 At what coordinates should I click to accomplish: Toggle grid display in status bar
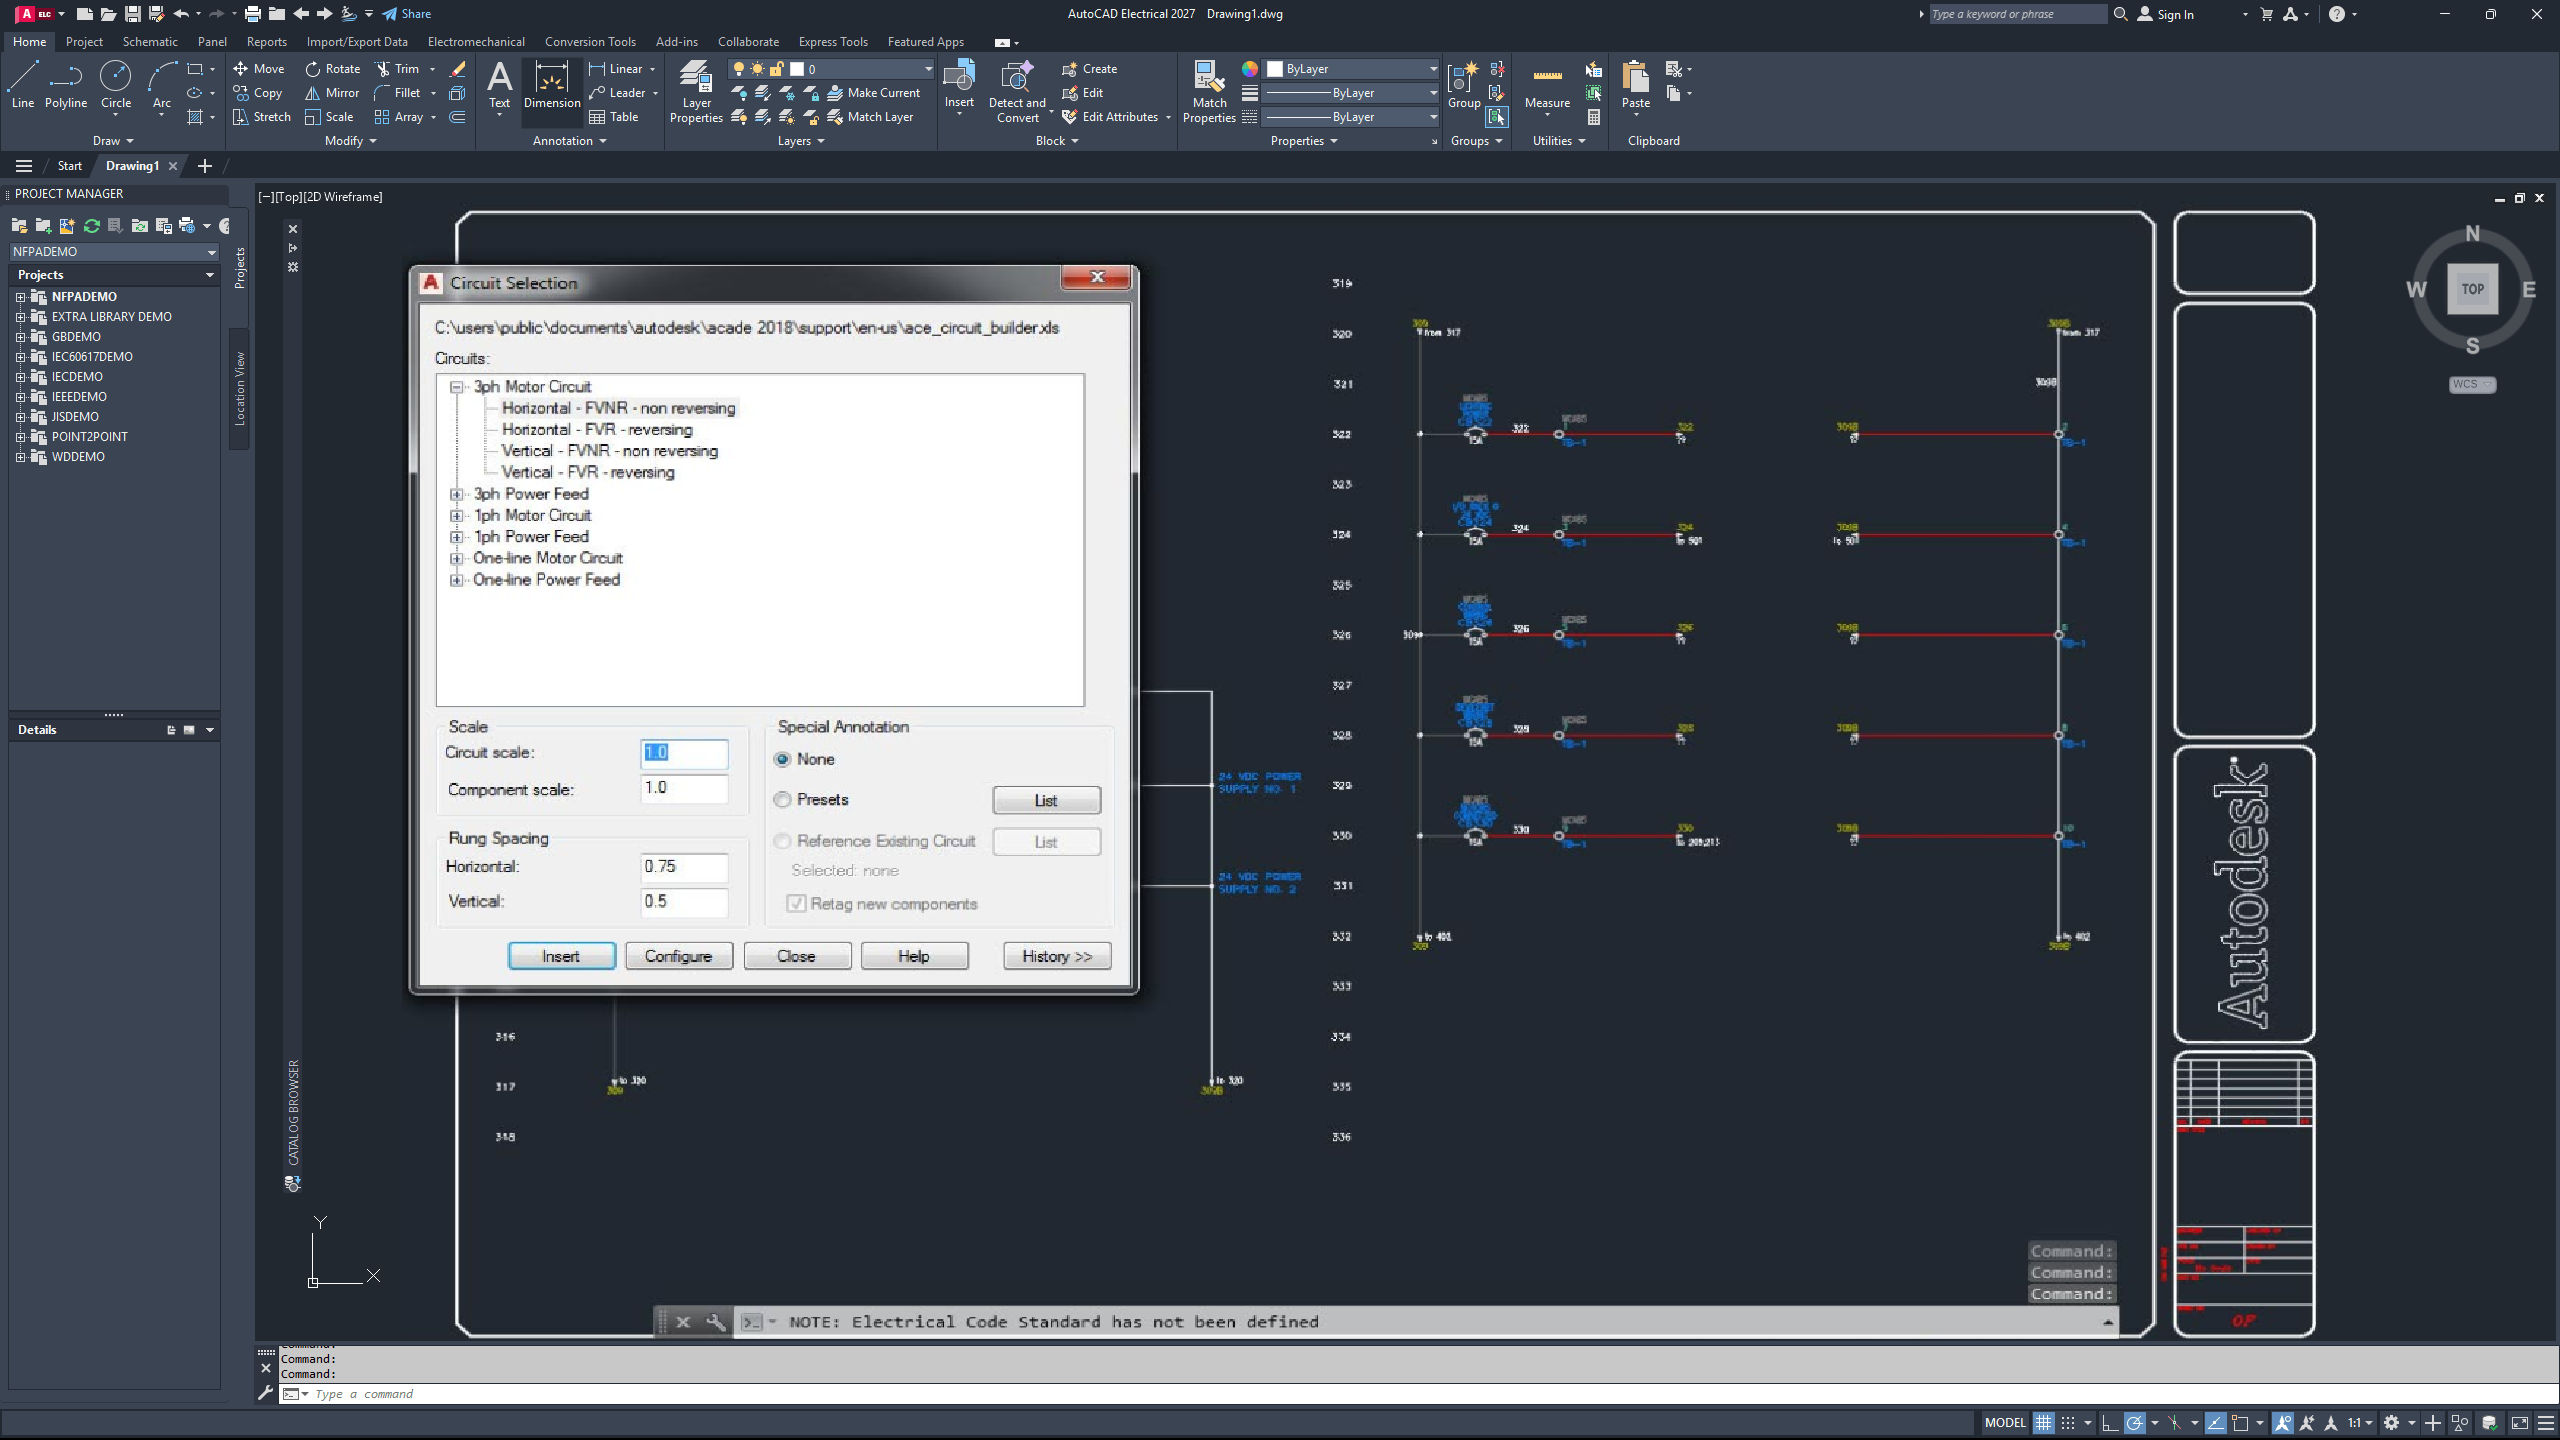(2043, 1423)
